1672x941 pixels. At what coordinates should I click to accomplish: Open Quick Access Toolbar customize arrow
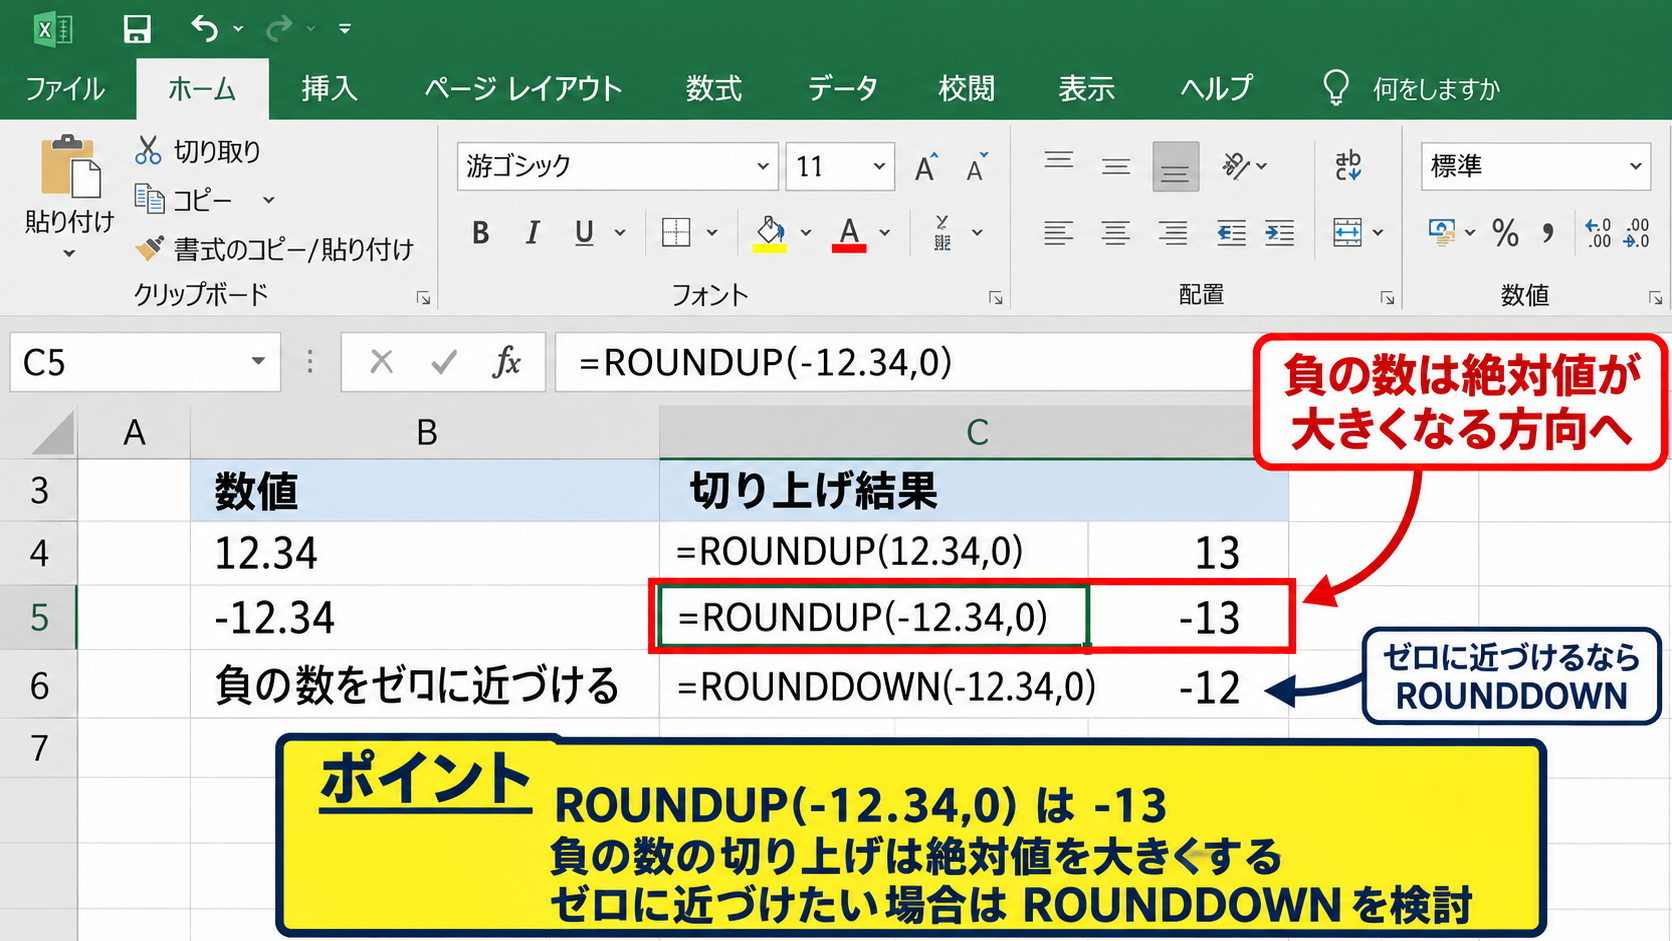point(345,29)
